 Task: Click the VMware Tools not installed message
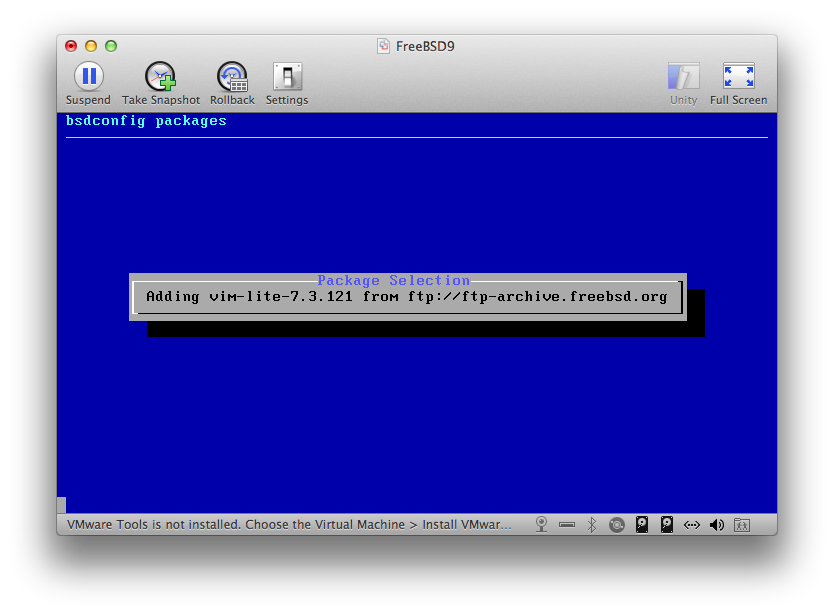pos(289,525)
